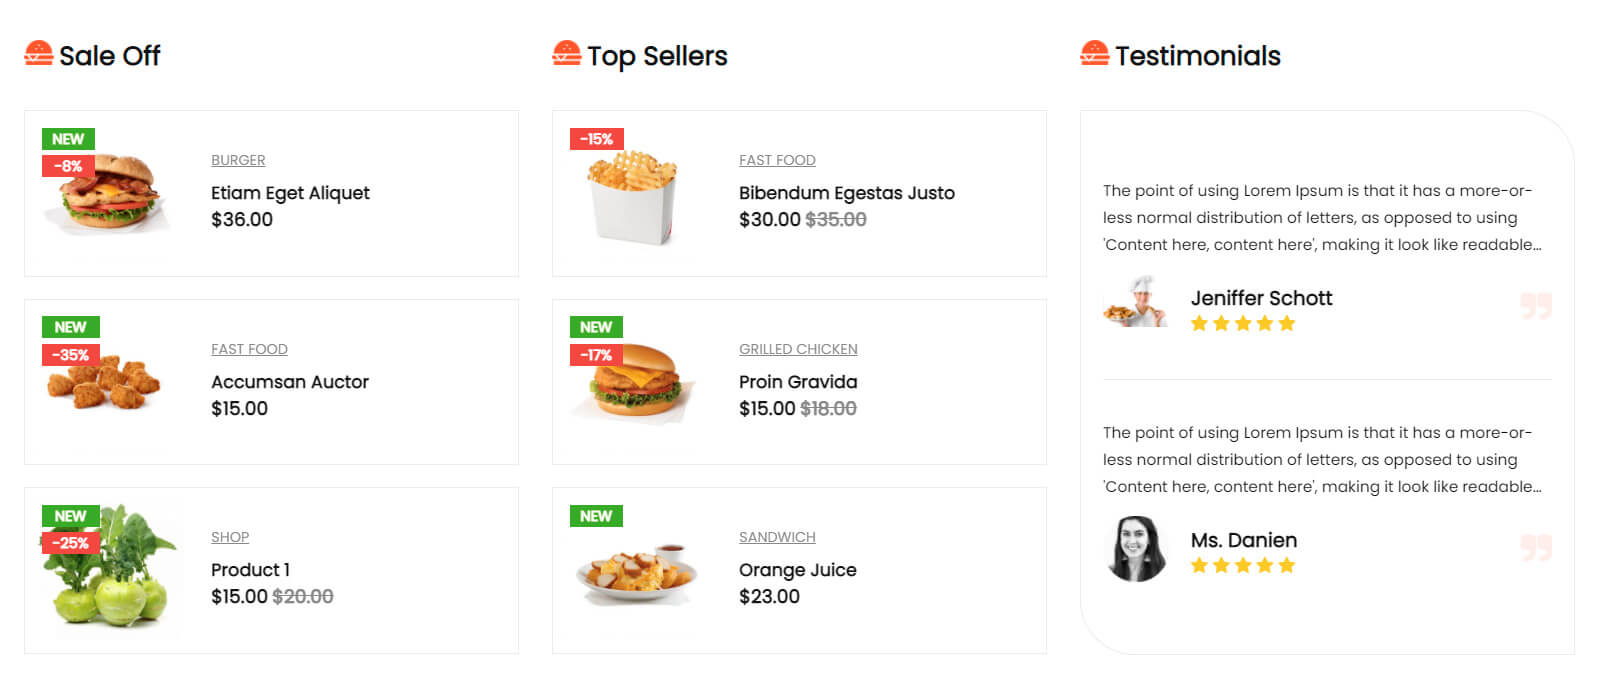Open the Etiam Eget Aliquet product title
The width and height of the screenshot is (1609, 693).
290,193
